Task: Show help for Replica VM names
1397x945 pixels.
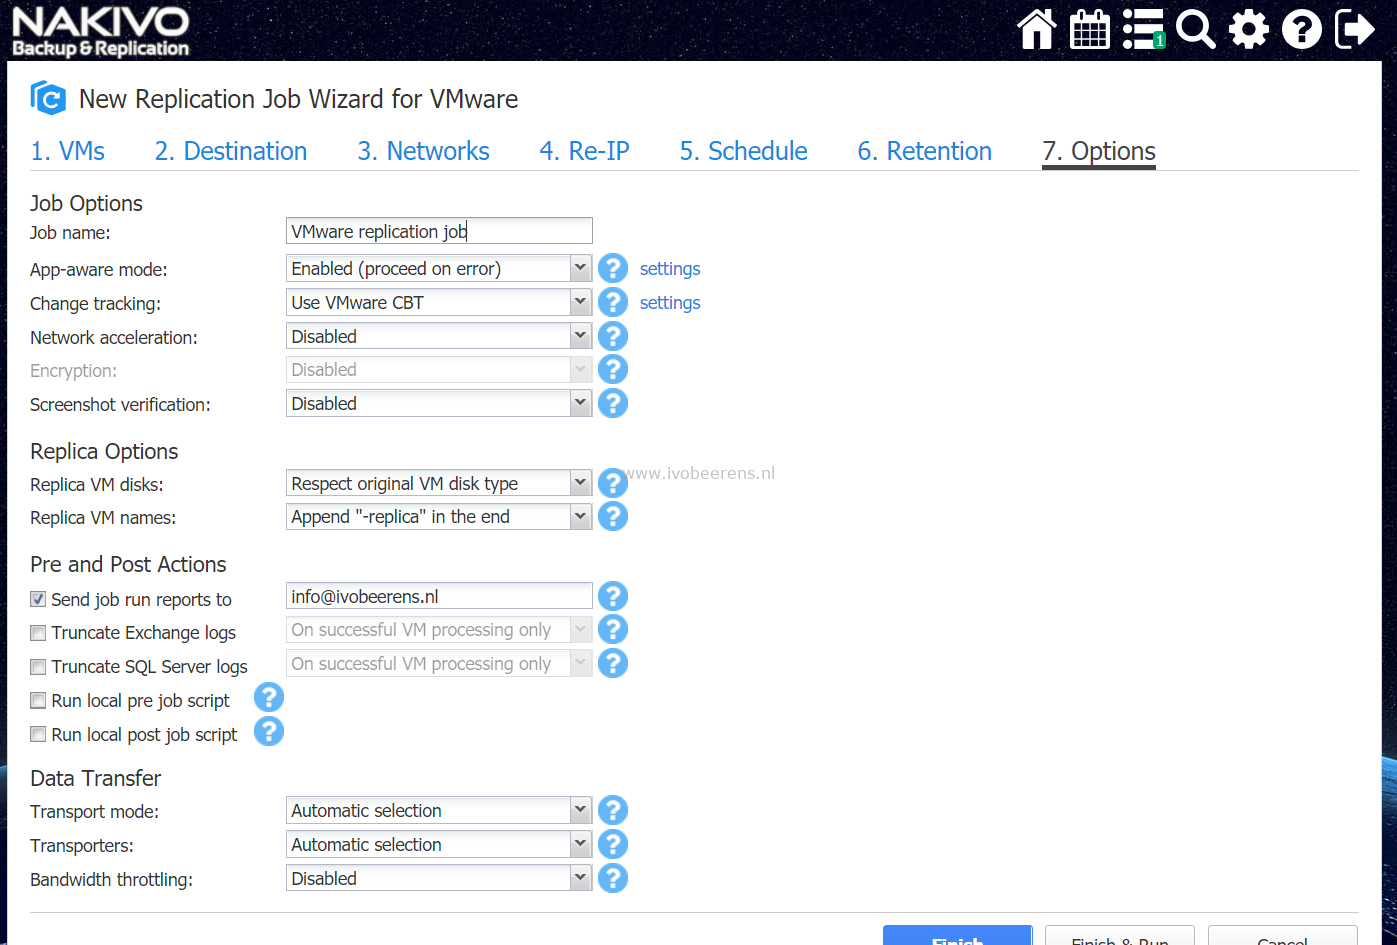Action: [613, 516]
